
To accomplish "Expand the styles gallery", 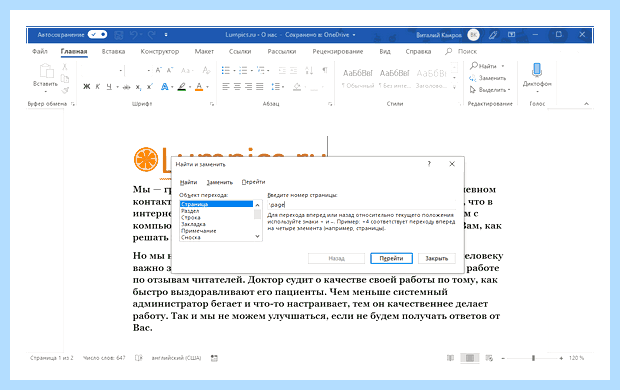I will pos(454,86).
